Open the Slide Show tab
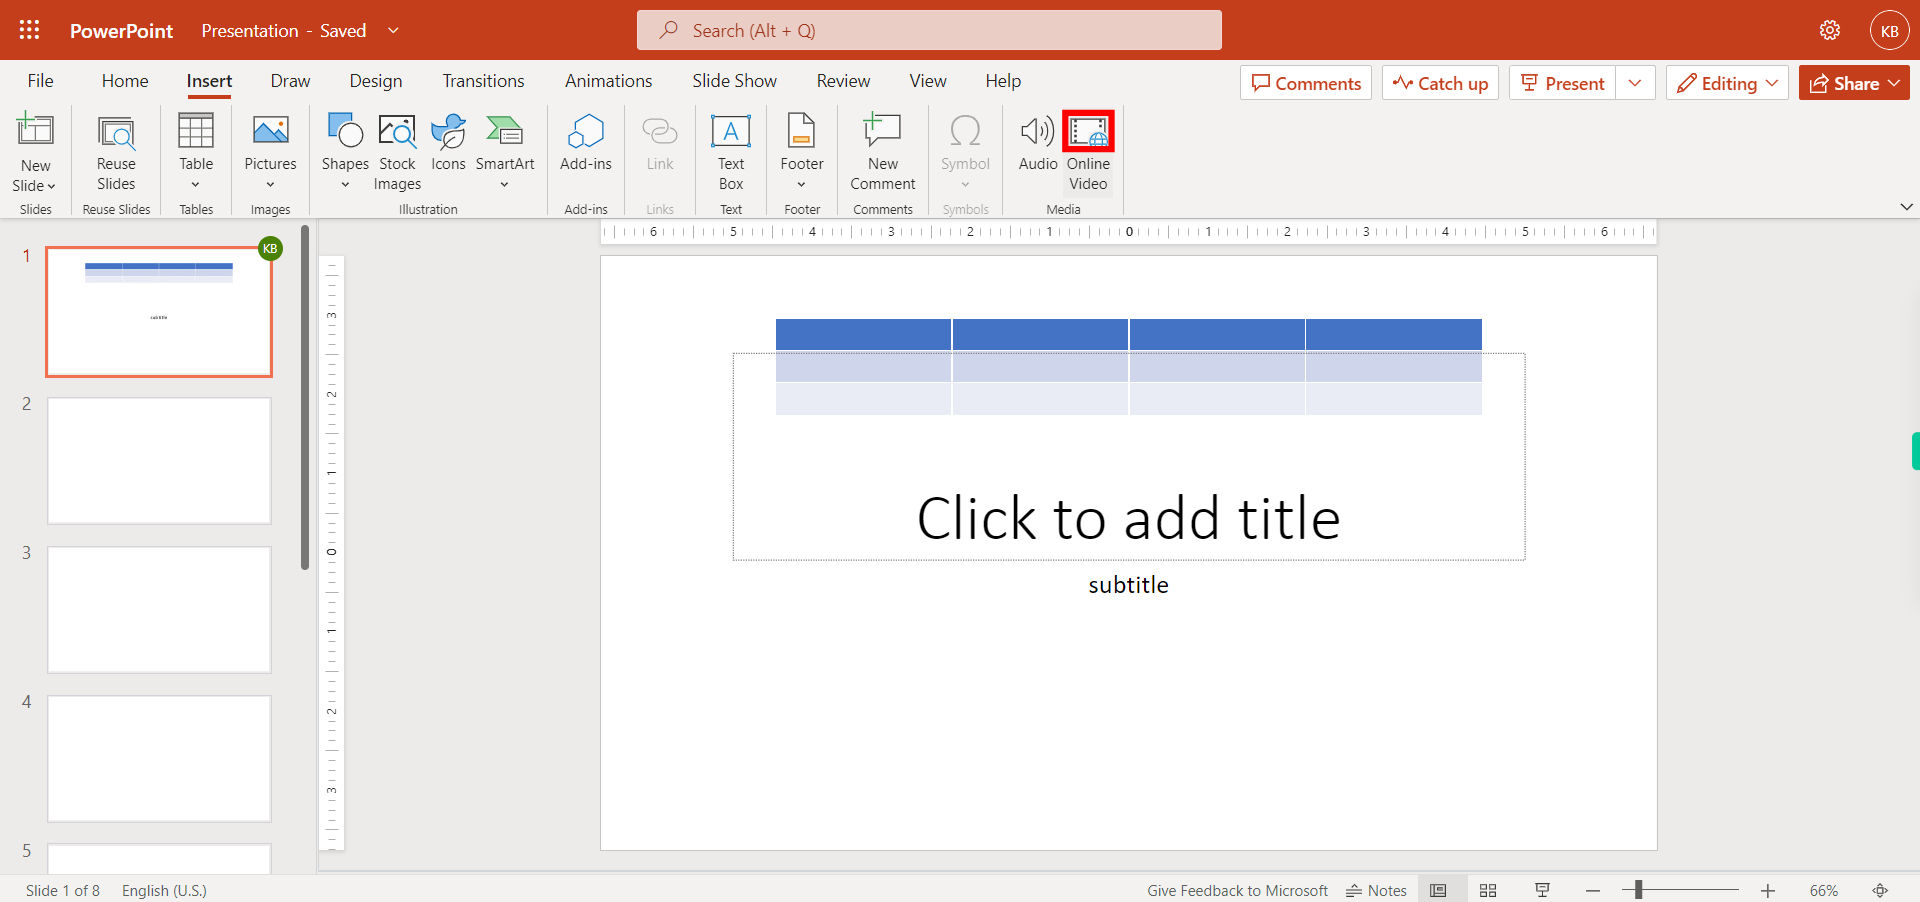1920x902 pixels. 734,81
